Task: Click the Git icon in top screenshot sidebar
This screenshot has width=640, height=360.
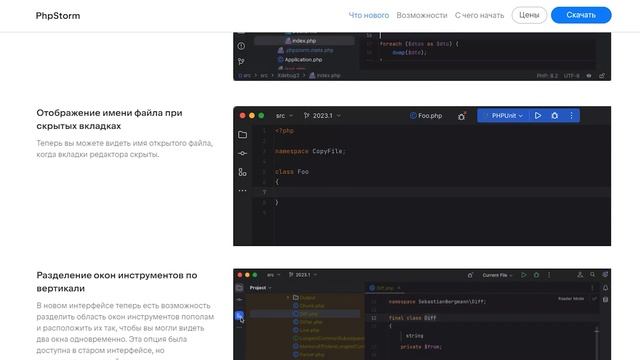Action: point(241,62)
